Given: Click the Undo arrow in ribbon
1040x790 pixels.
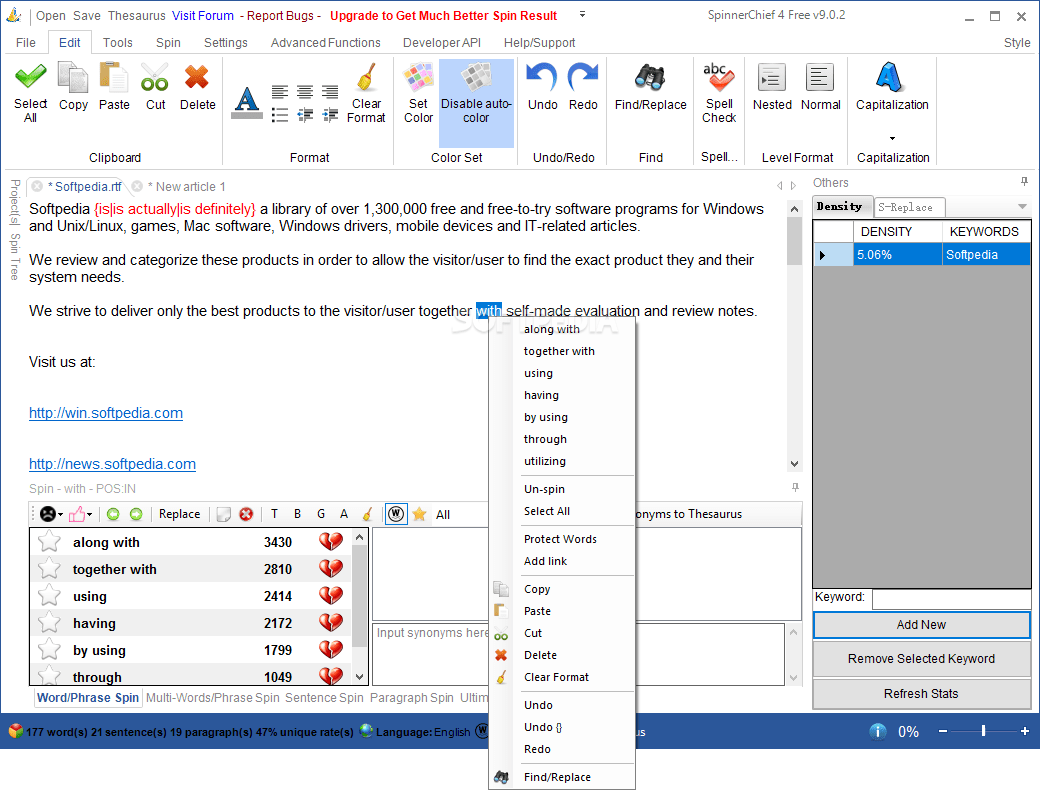Looking at the screenshot, I should pyautogui.click(x=543, y=77).
